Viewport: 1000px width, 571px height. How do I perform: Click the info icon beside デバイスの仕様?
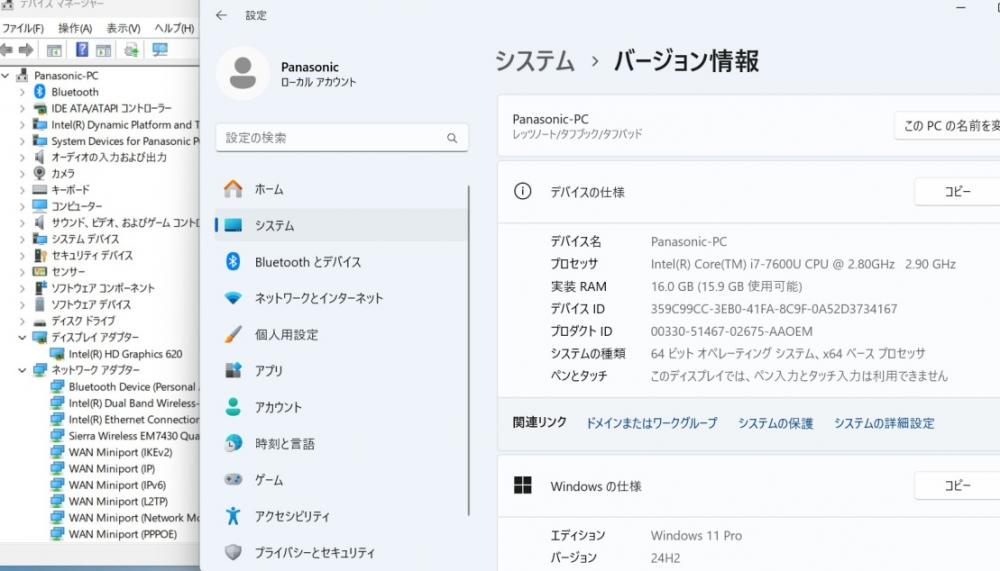point(522,191)
